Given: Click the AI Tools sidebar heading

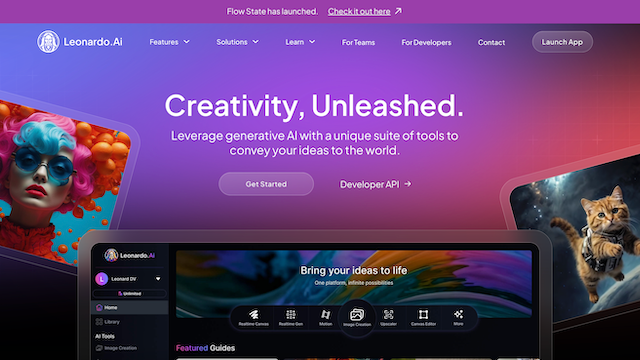Looking at the screenshot, I should [x=105, y=336].
